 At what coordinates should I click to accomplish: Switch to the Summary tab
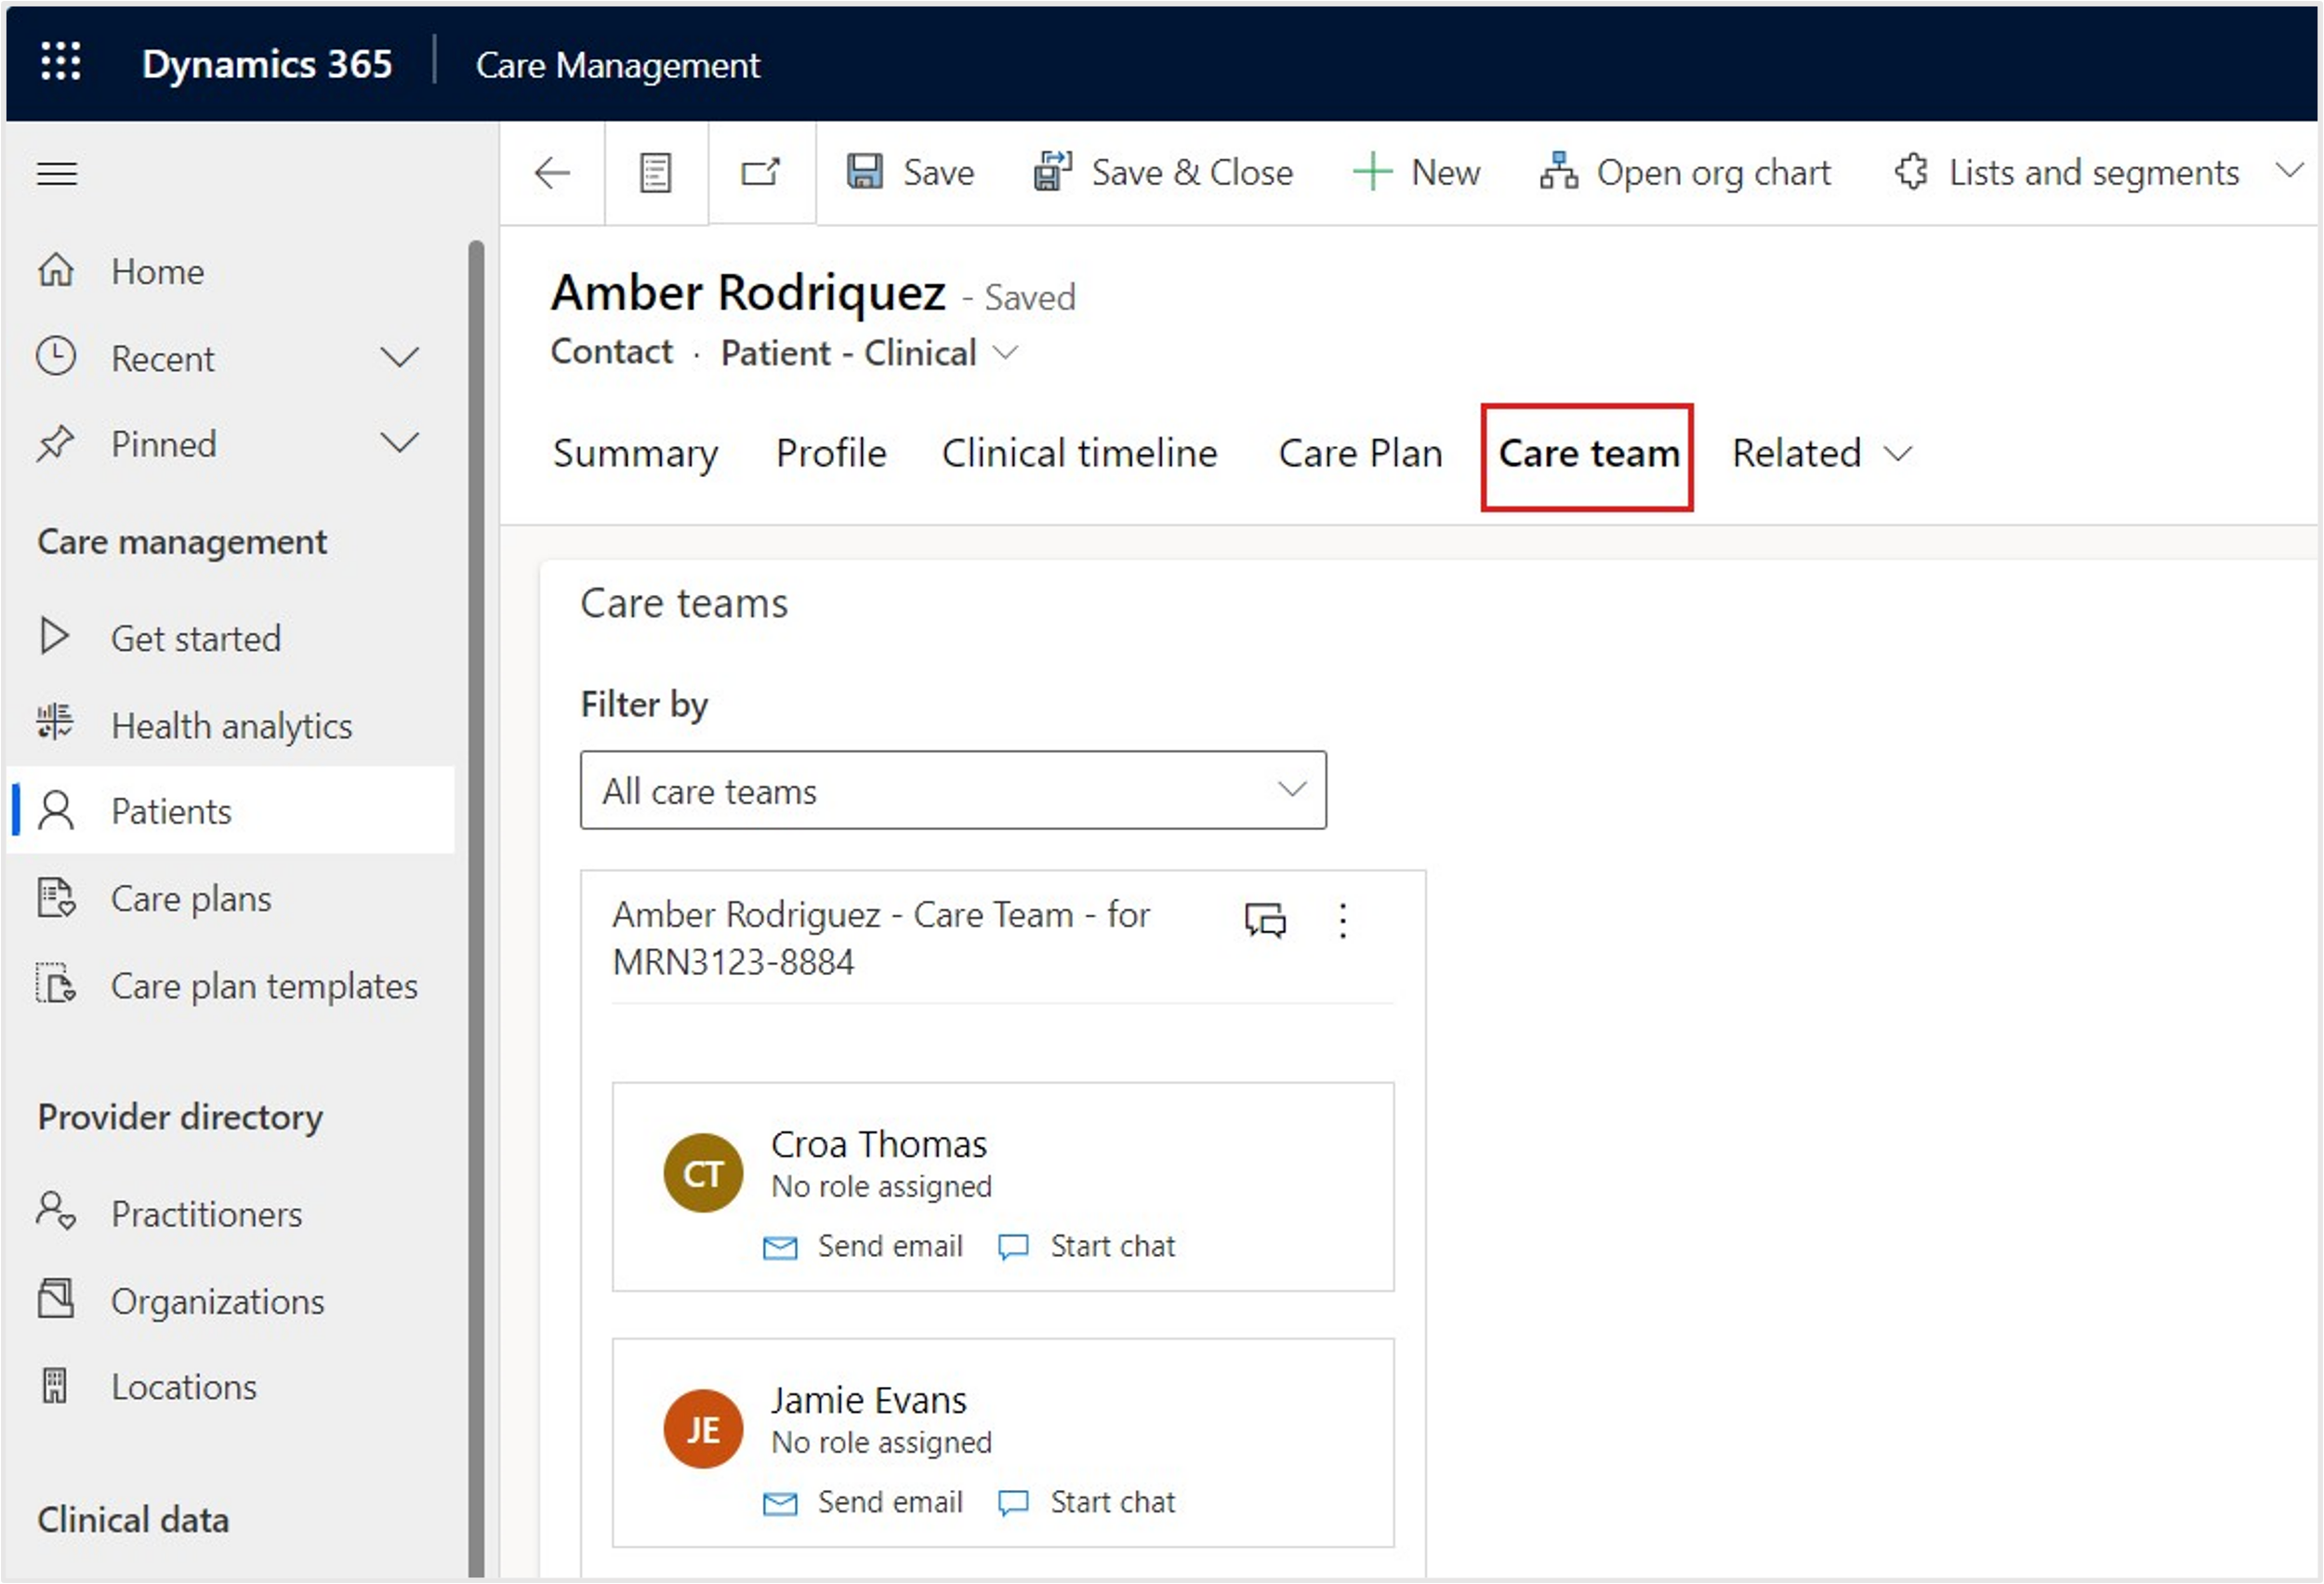pyautogui.click(x=635, y=454)
